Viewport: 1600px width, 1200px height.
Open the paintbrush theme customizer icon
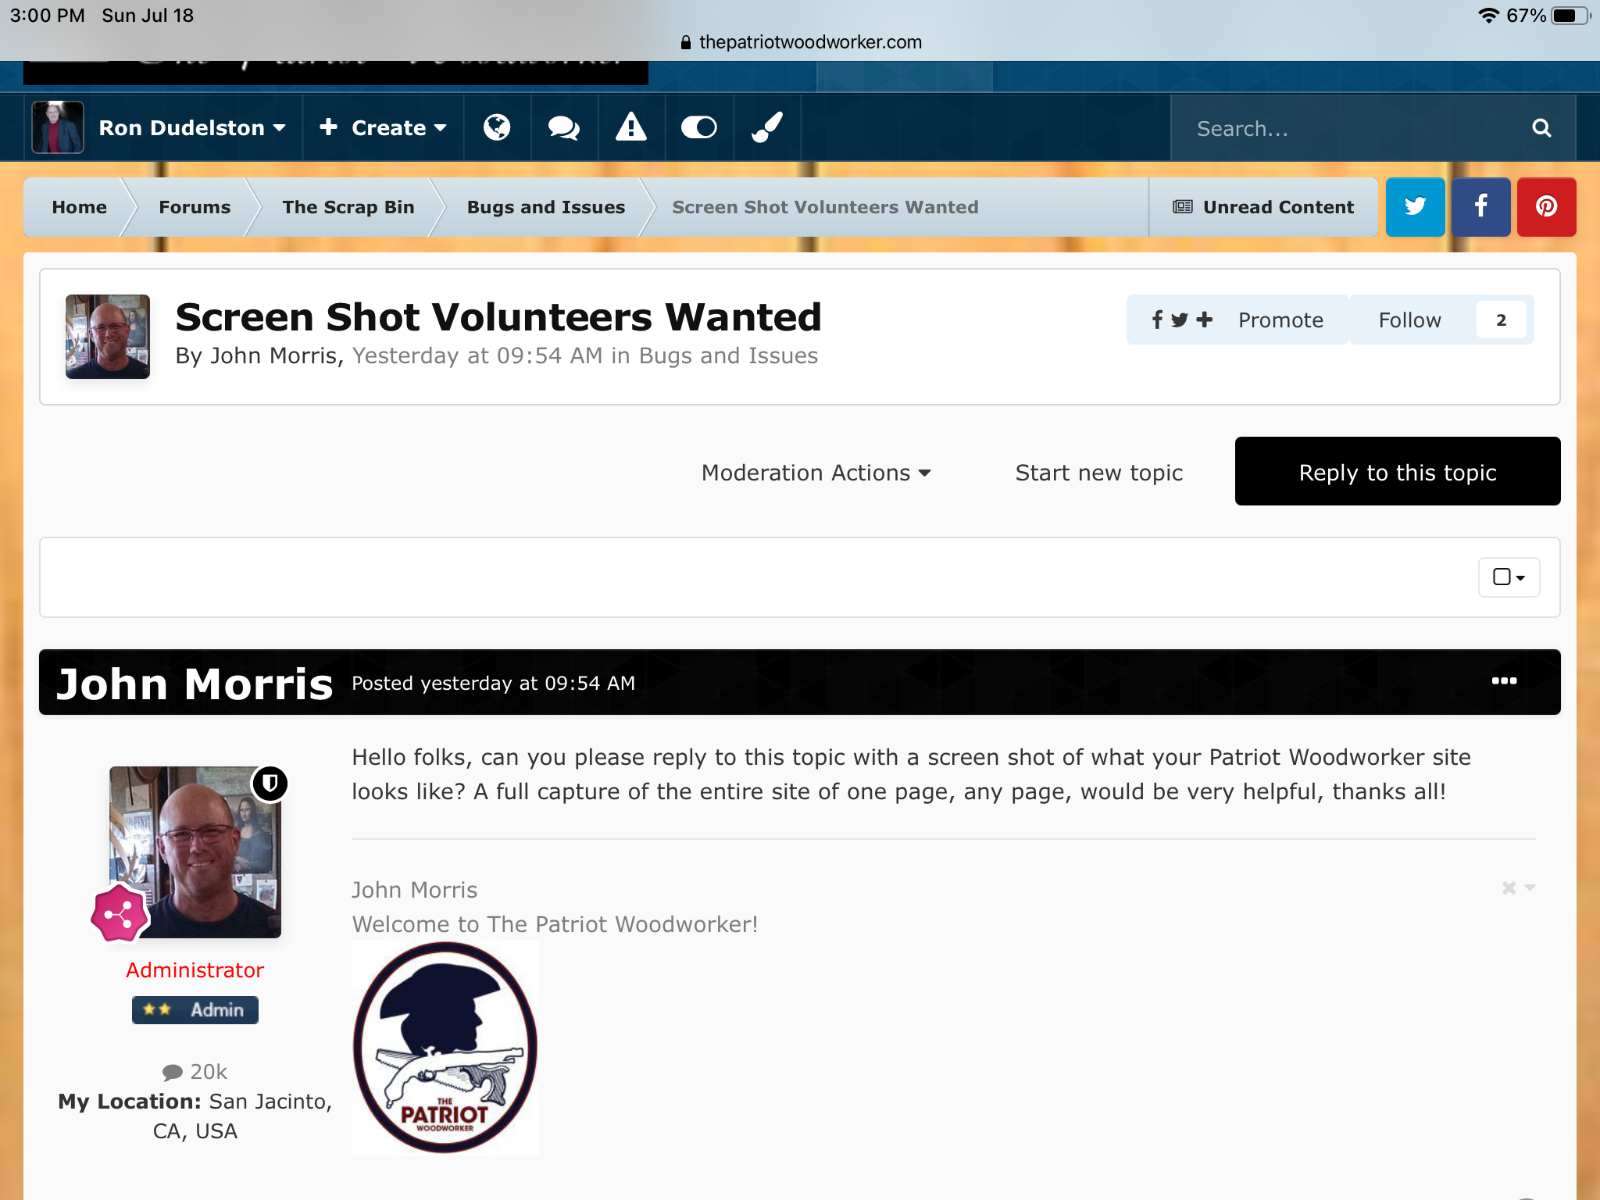pyautogui.click(x=767, y=127)
